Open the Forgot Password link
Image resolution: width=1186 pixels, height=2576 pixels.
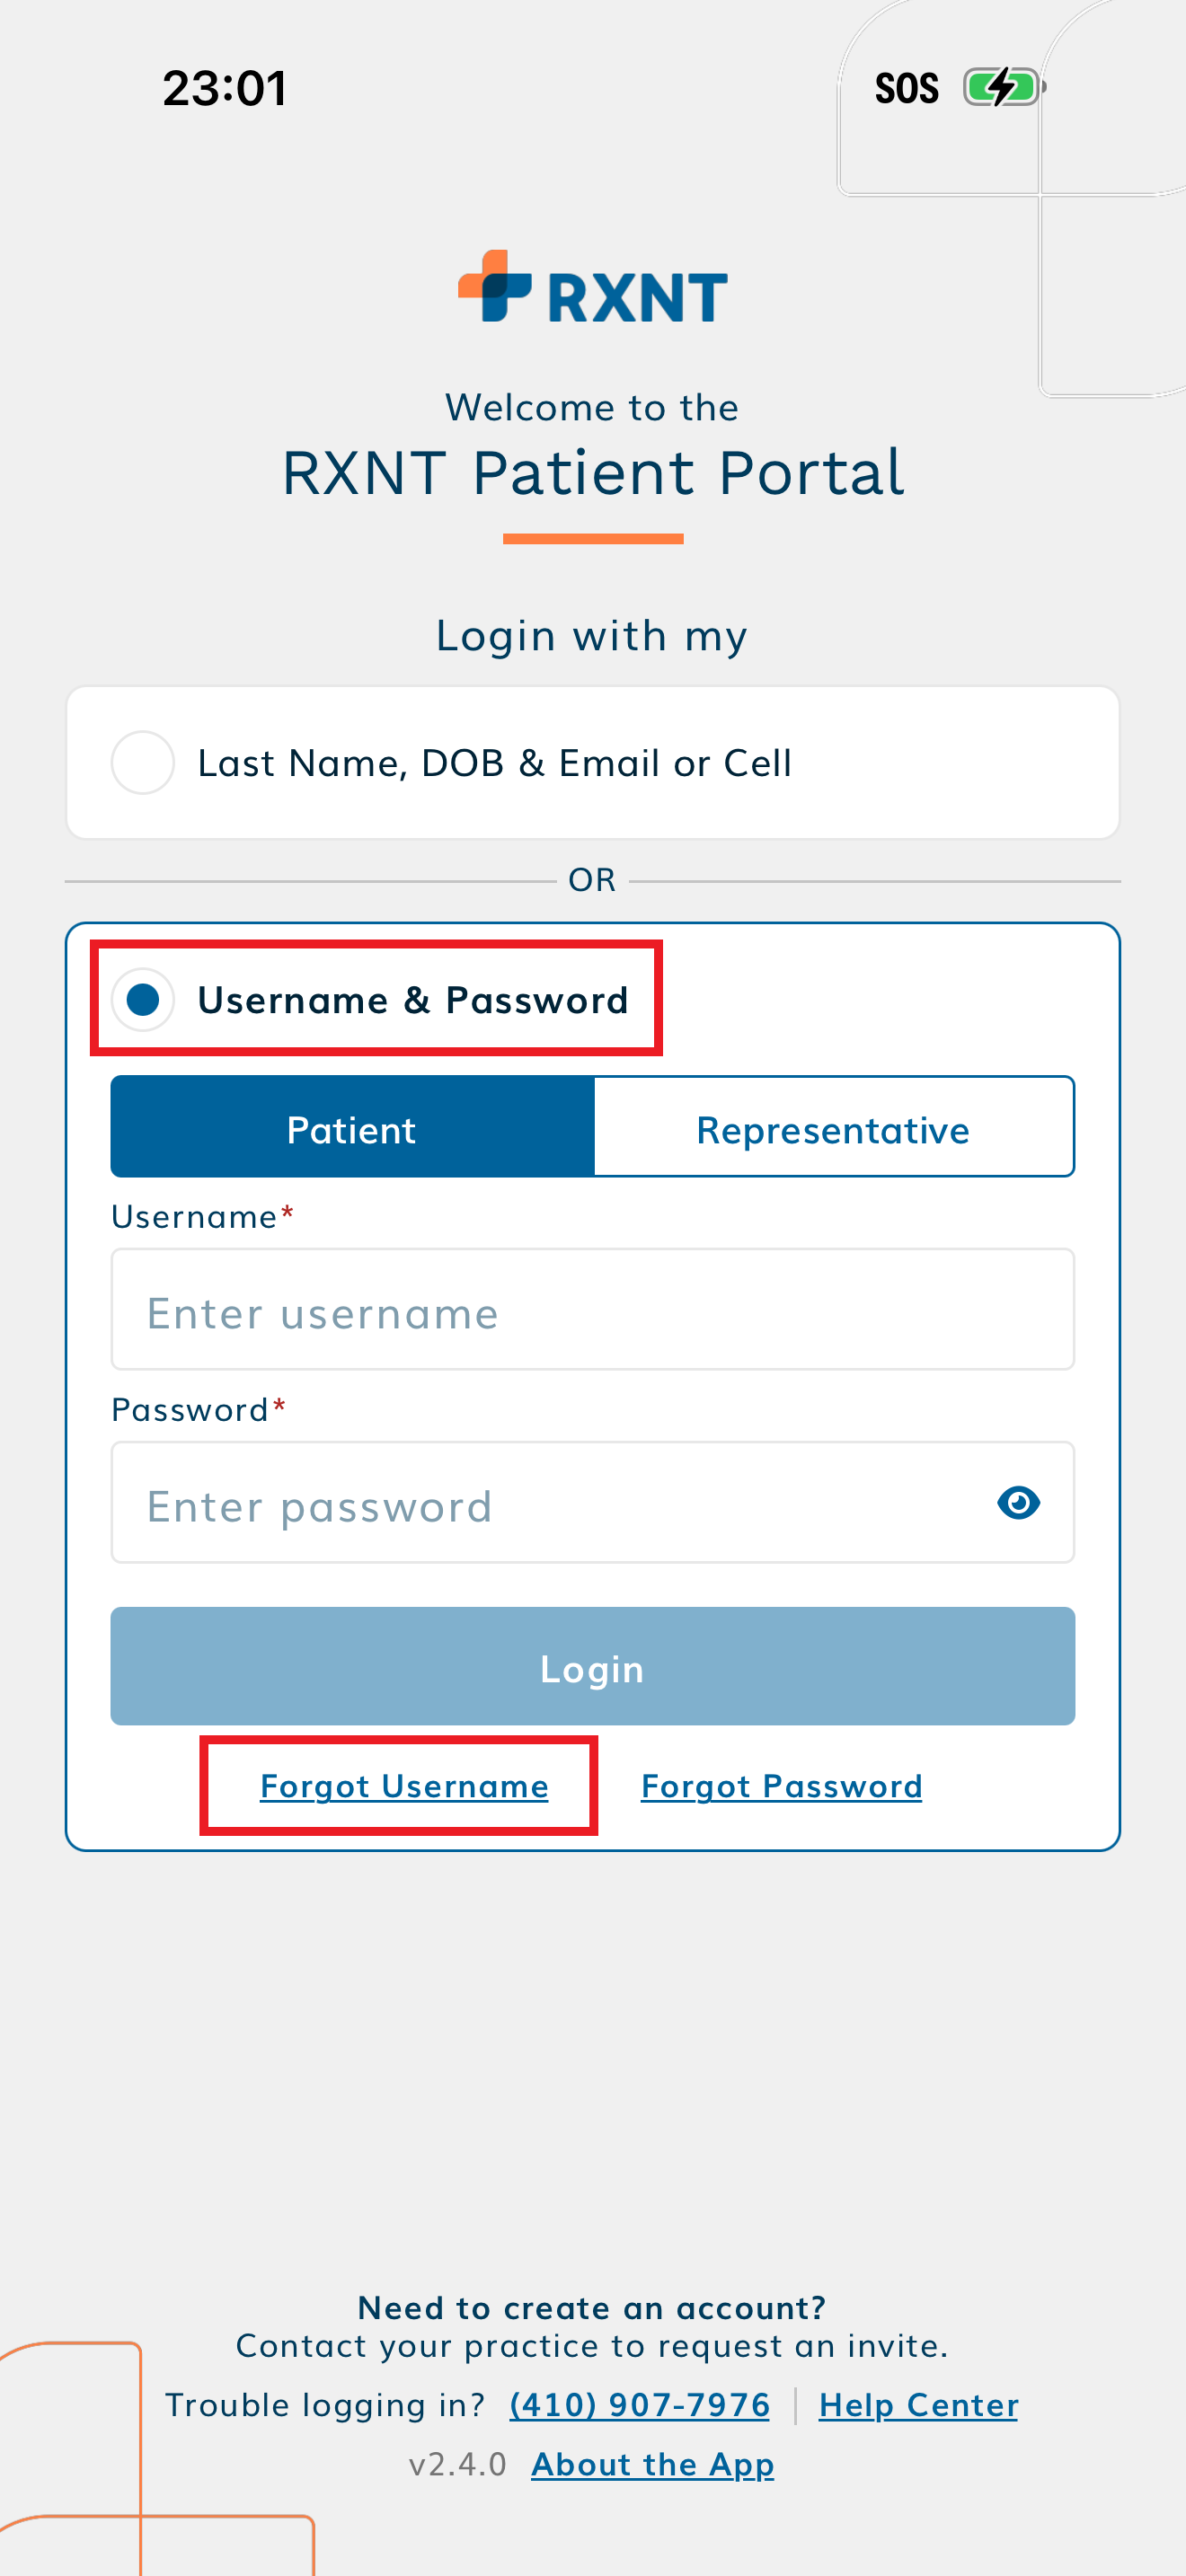coord(781,1786)
